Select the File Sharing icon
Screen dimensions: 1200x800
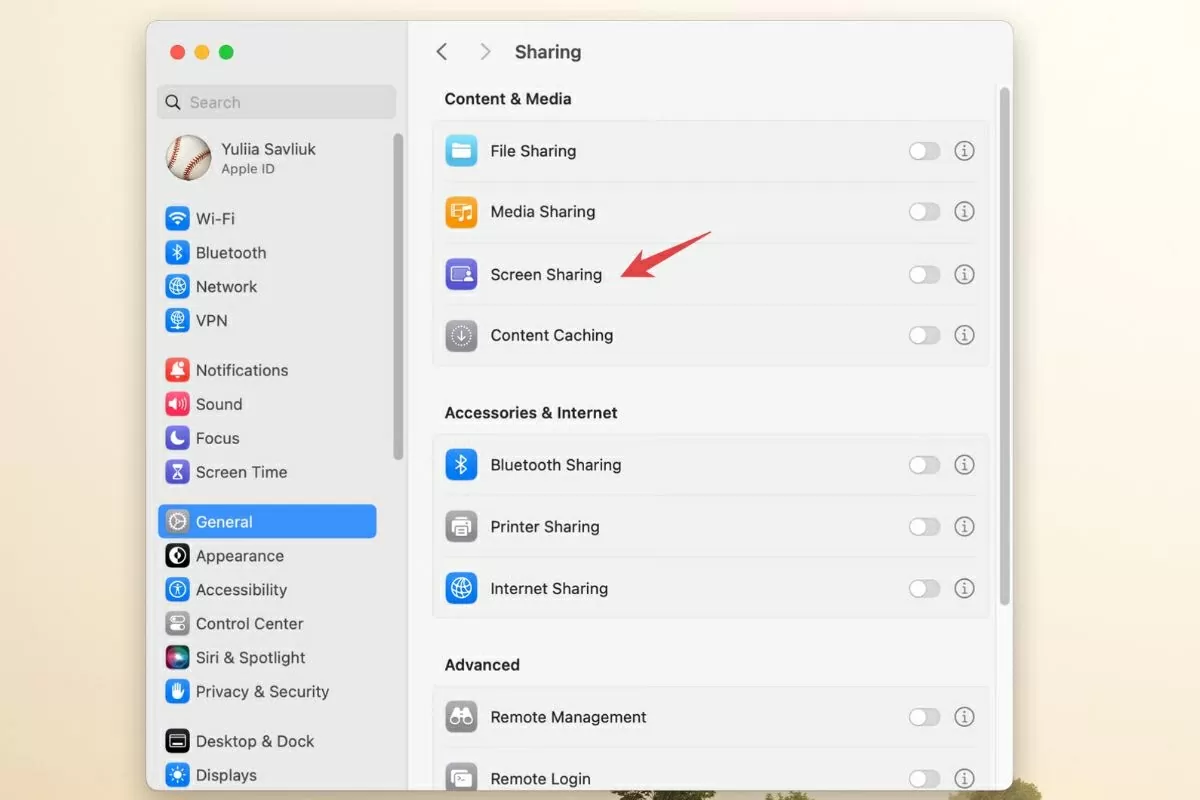click(x=461, y=151)
